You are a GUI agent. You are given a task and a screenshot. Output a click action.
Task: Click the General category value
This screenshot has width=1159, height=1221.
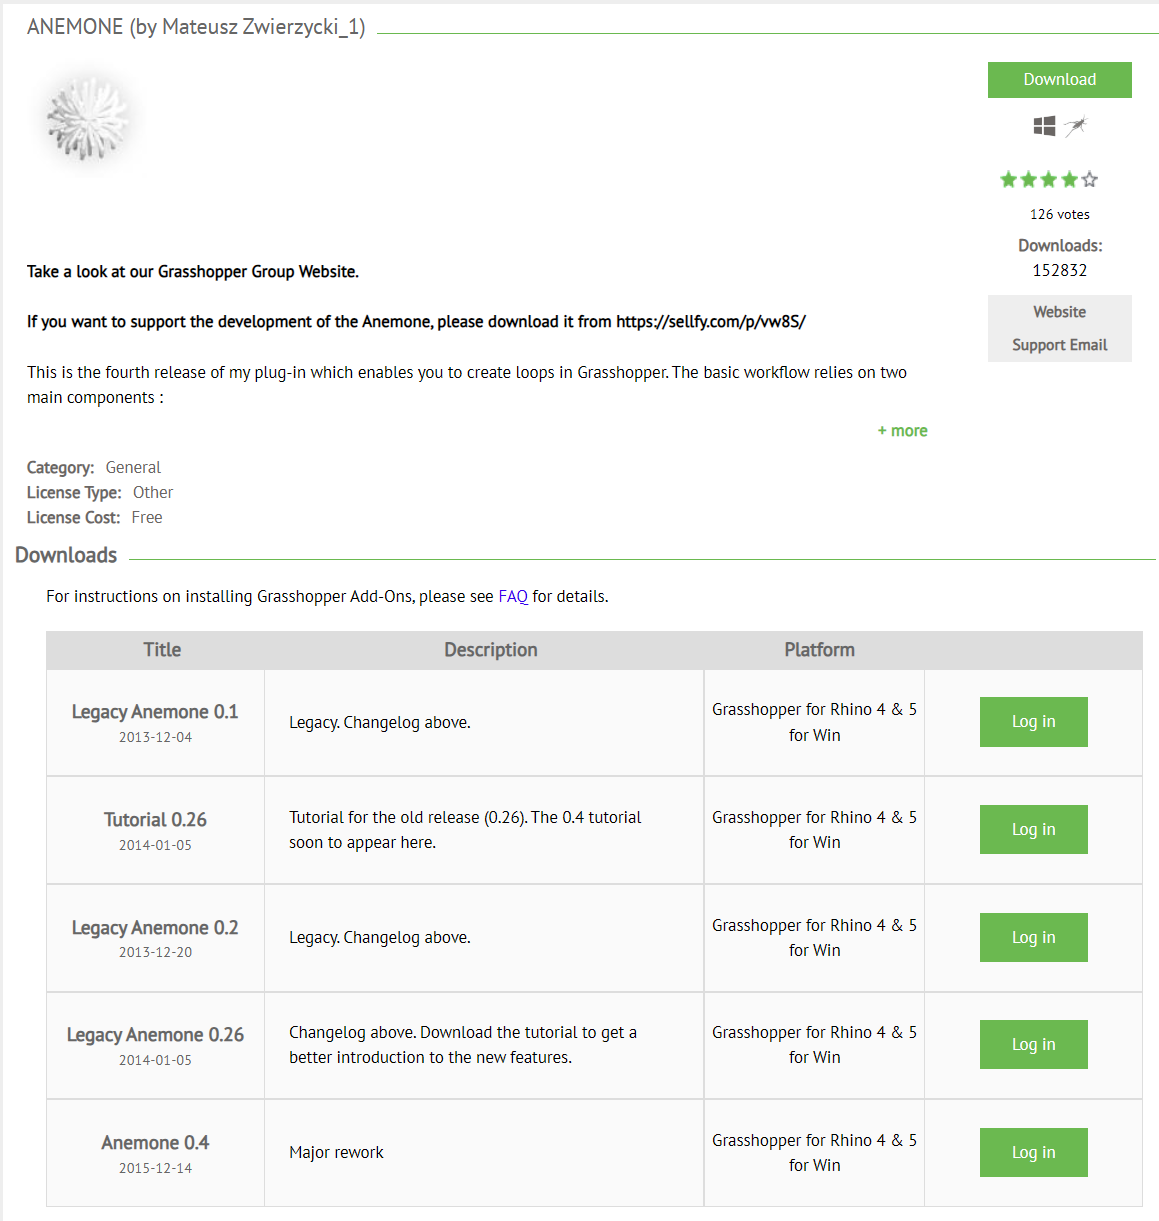tap(133, 467)
